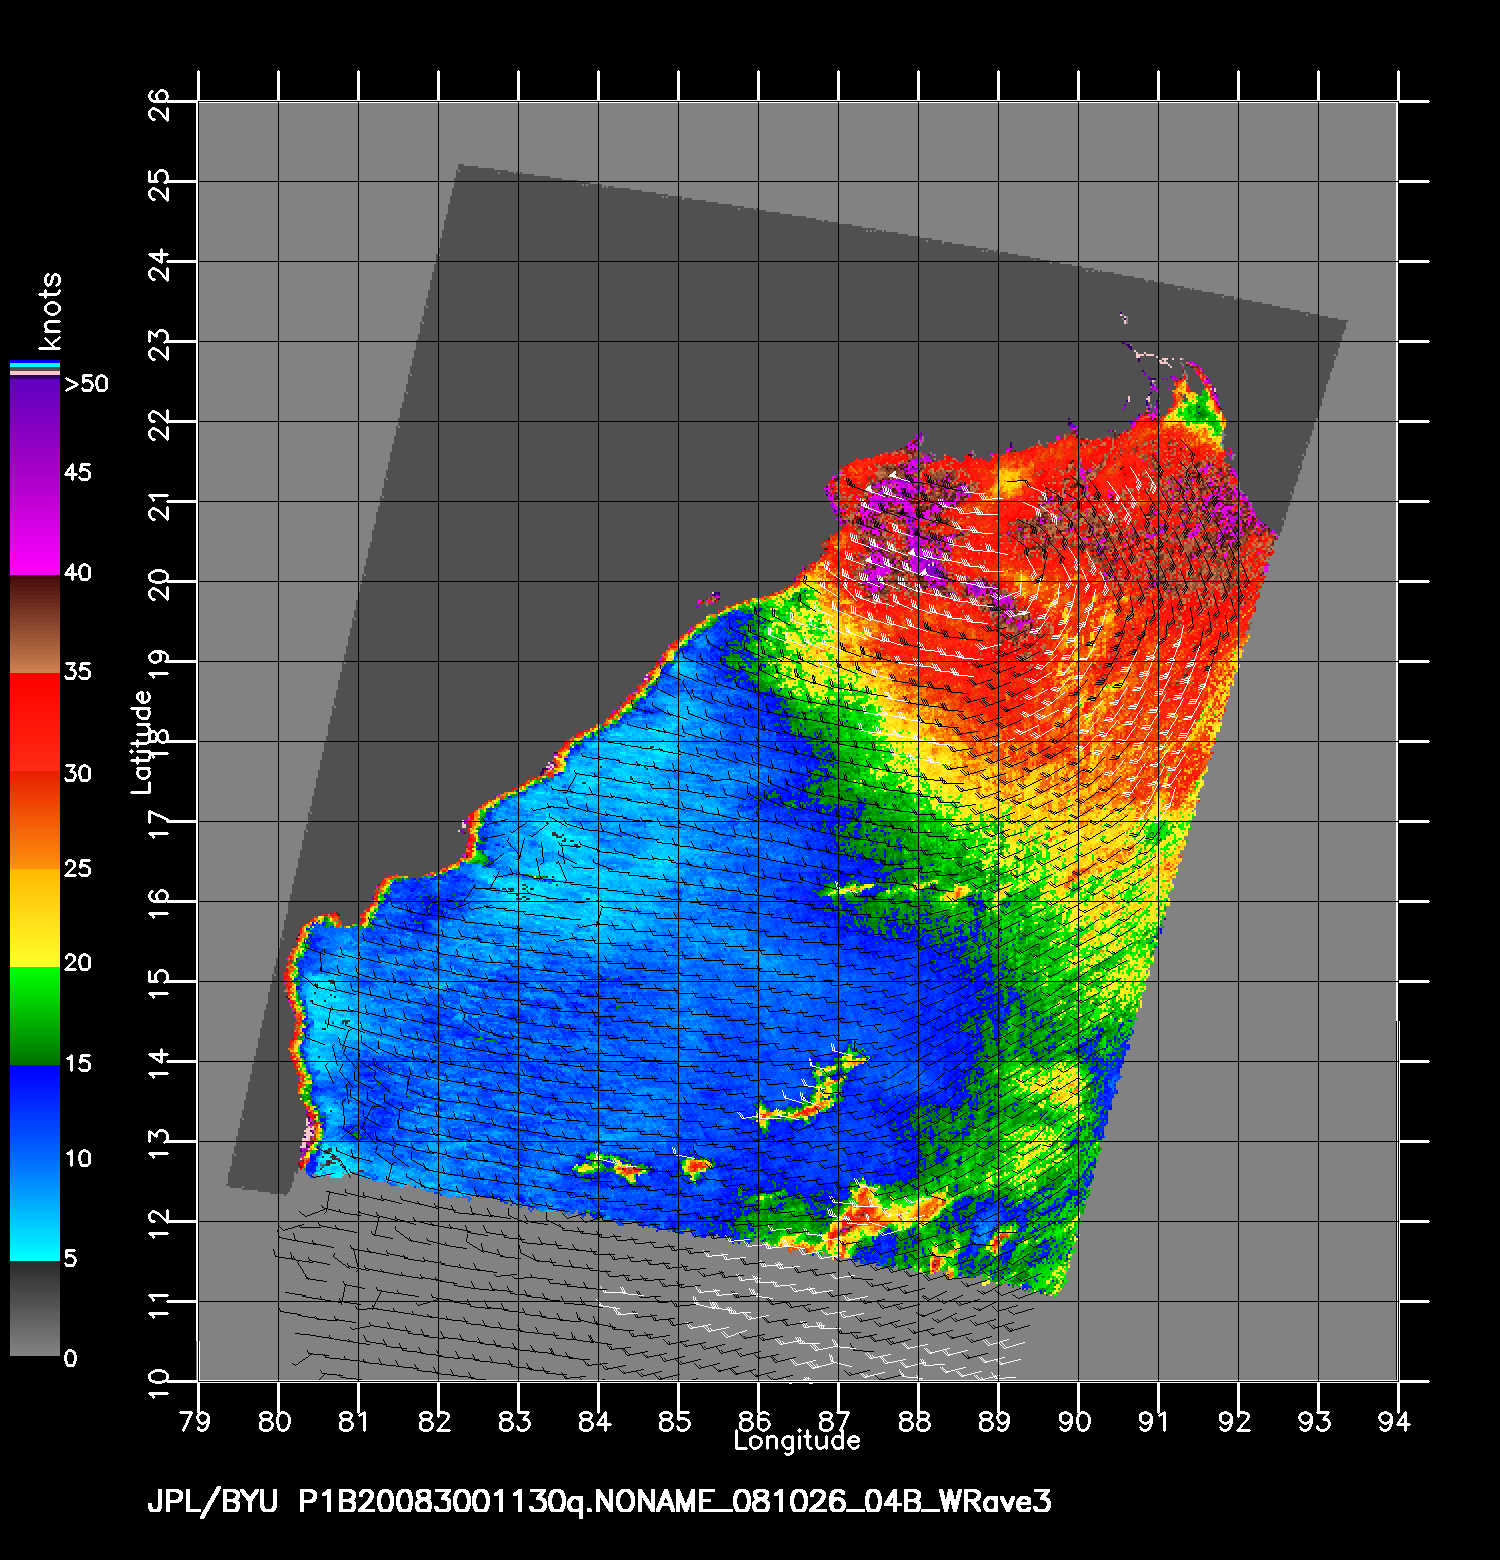Viewport: 1500px width, 1560px height.
Task: Click the longitude tick label '88'
Action: pyautogui.click(x=915, y=1421)
